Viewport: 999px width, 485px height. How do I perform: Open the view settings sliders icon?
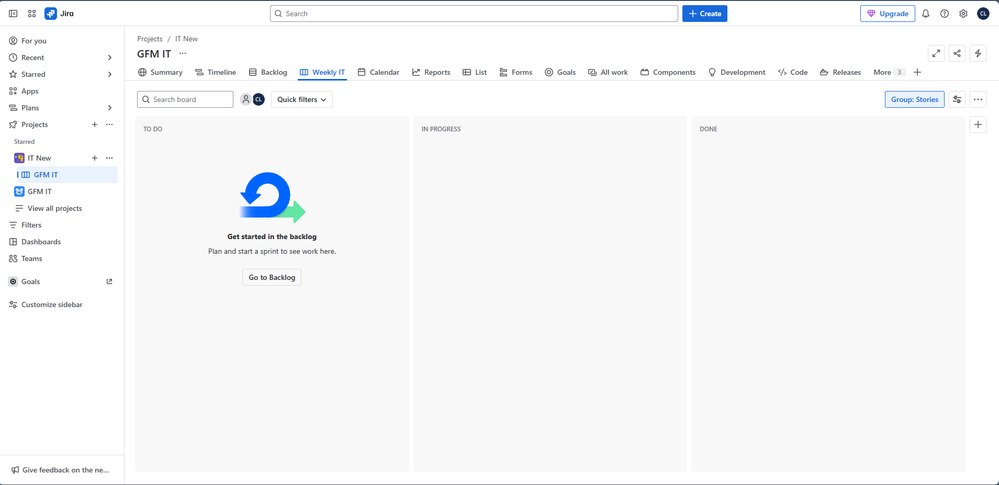(x=957, y=99)
